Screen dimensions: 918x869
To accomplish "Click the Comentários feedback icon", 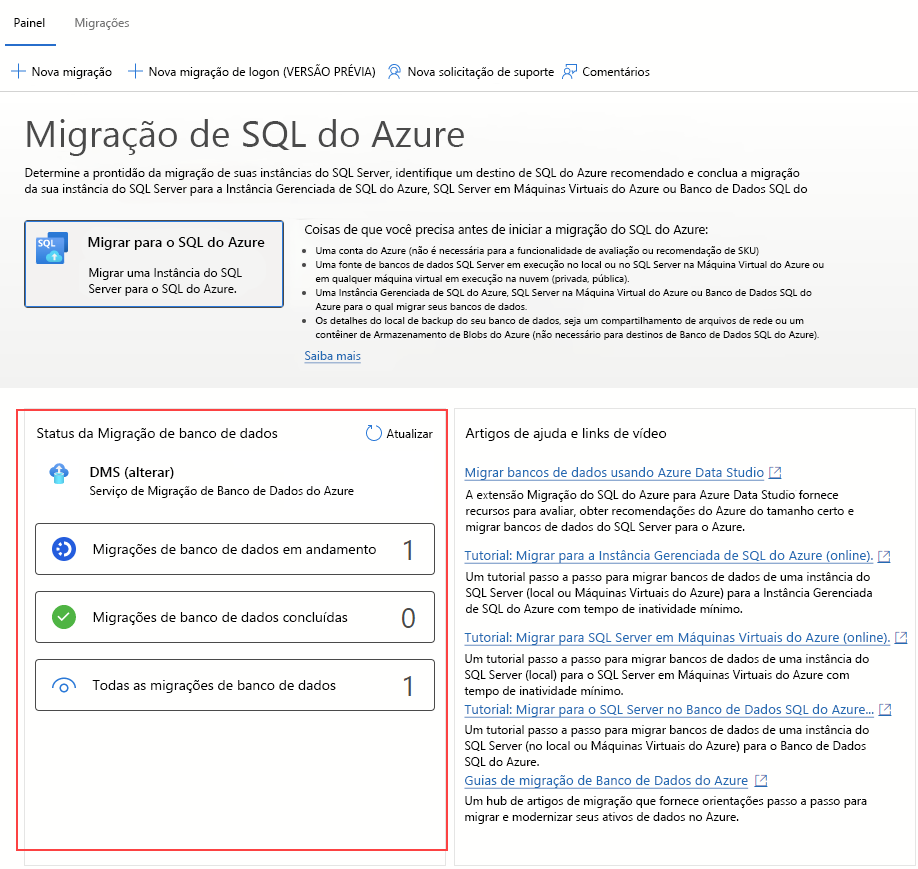I will coord(569,71).
